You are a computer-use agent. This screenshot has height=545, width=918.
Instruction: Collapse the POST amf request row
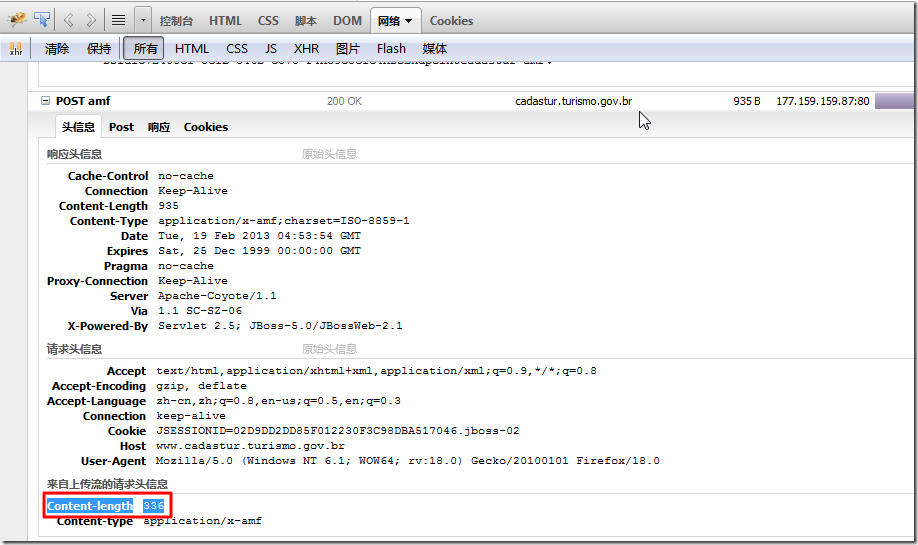click(45, 101)
